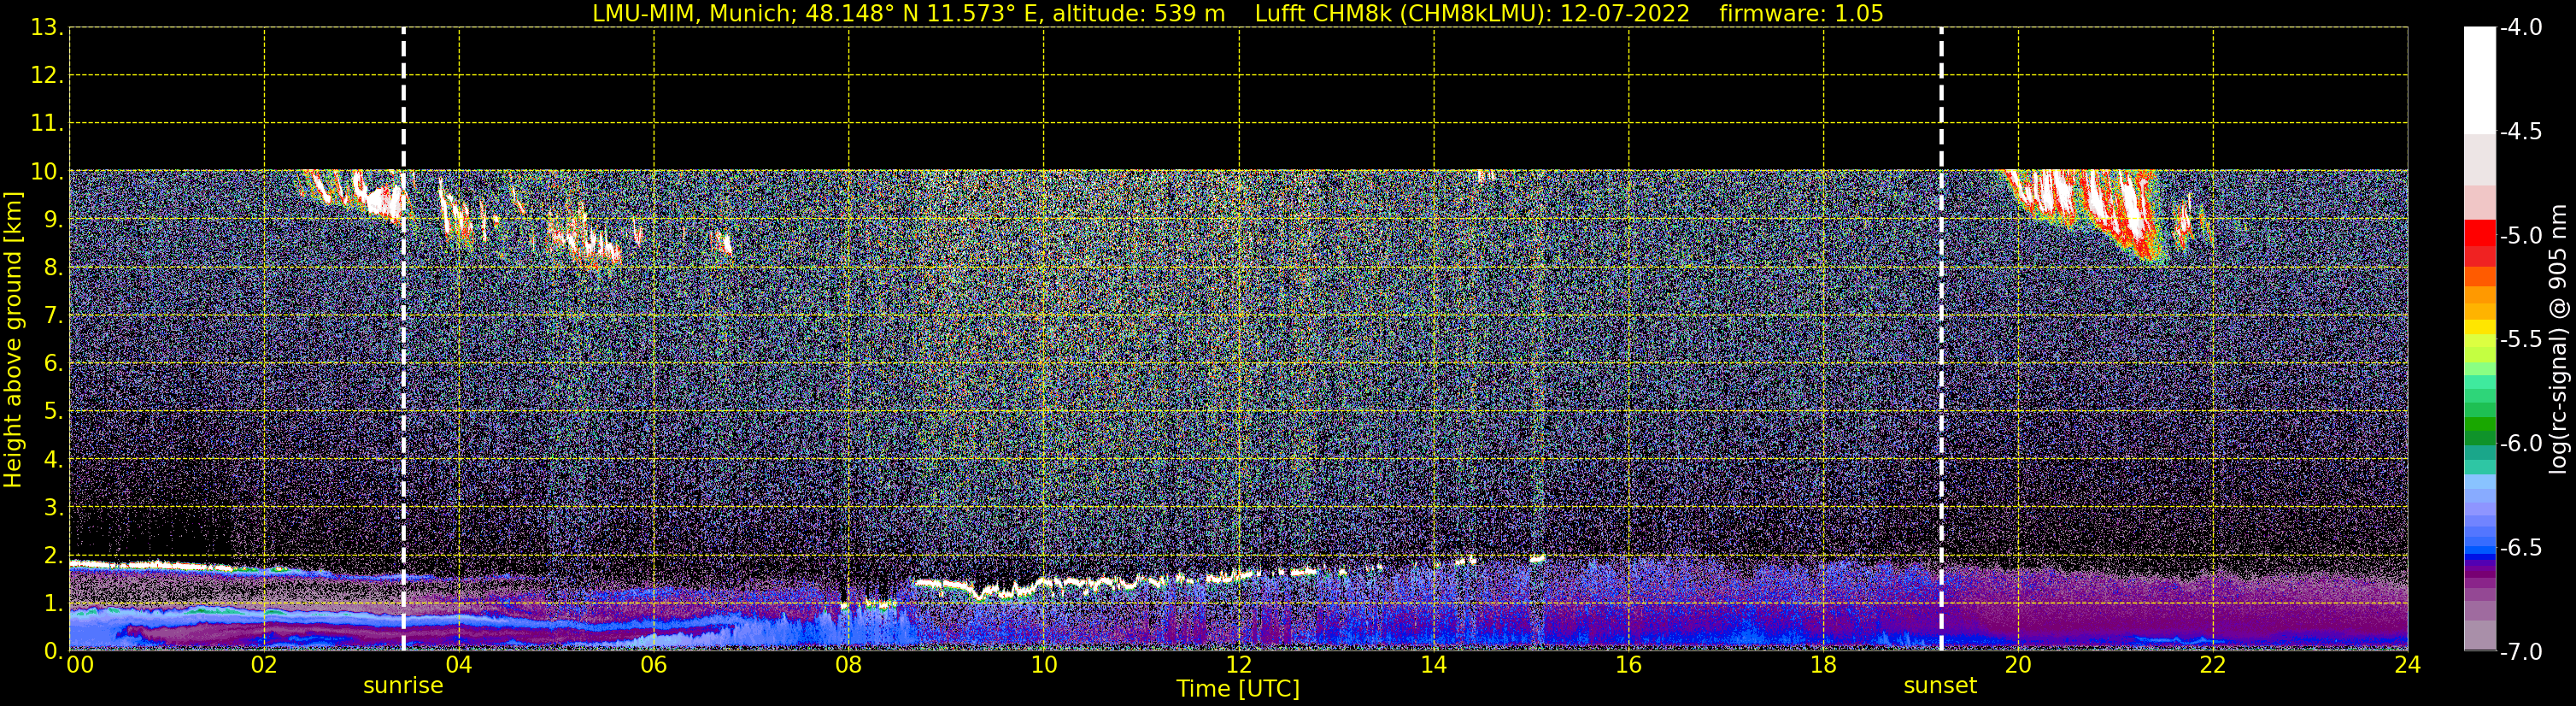This screenshot has height=706, width=2576.
Task: Click the colorbar tick label '-5.5'
Action: point(2521,340)
